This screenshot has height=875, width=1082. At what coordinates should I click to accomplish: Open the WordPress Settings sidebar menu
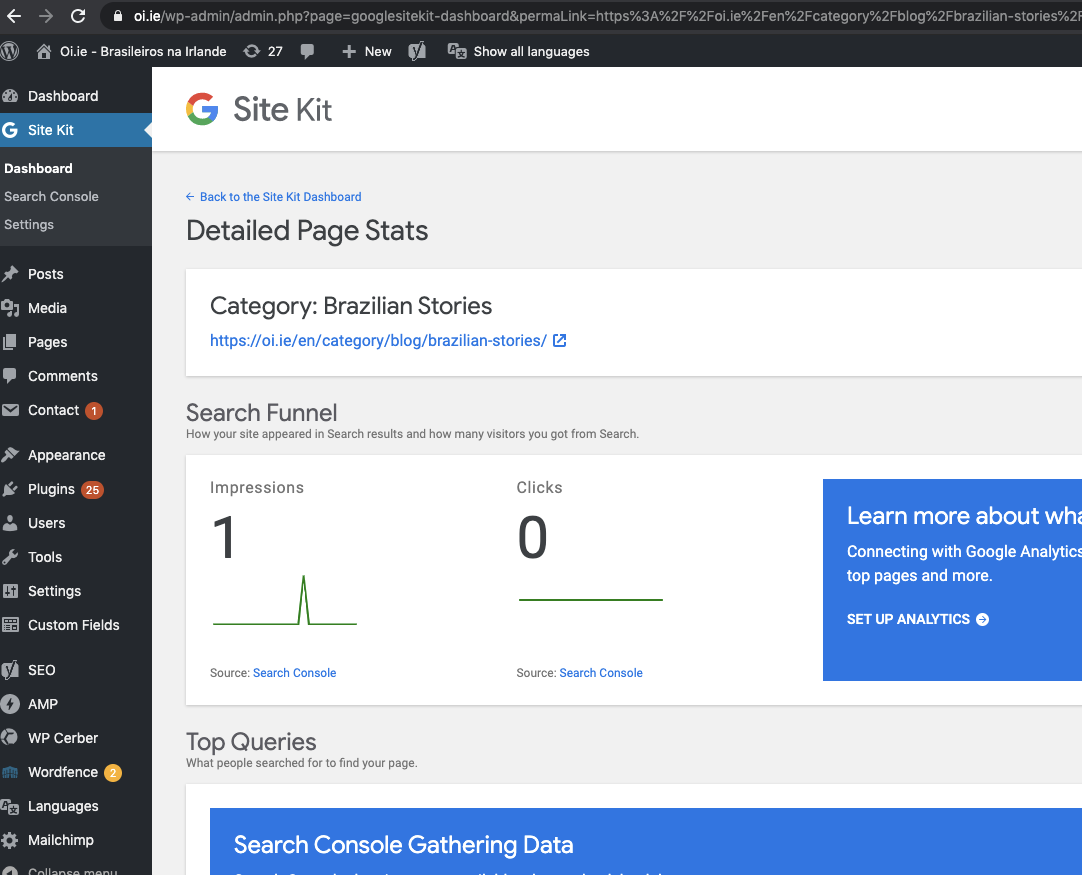[76, 591]
